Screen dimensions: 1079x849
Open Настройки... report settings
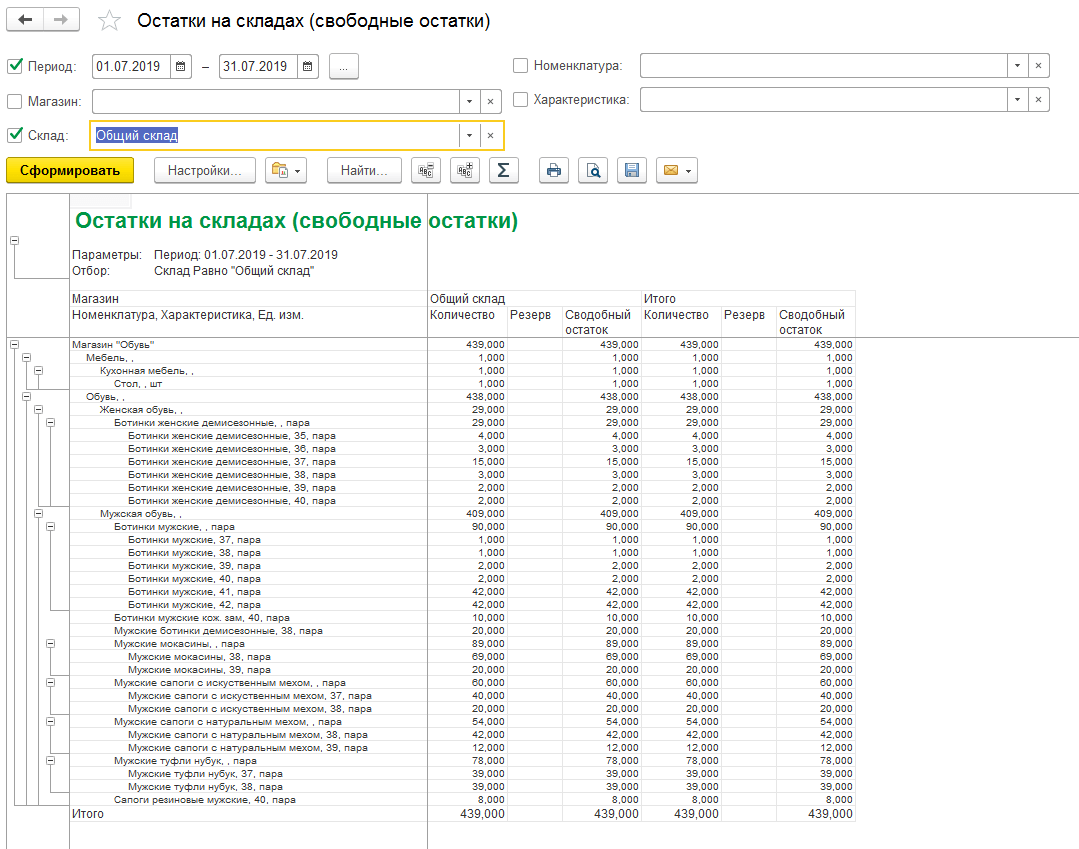[x=204, y=171]
